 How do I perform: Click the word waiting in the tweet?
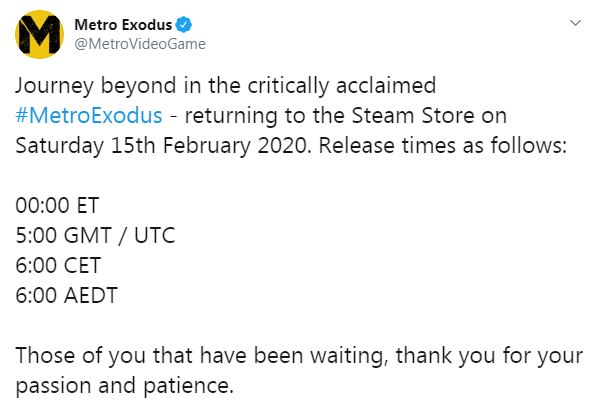349,356
